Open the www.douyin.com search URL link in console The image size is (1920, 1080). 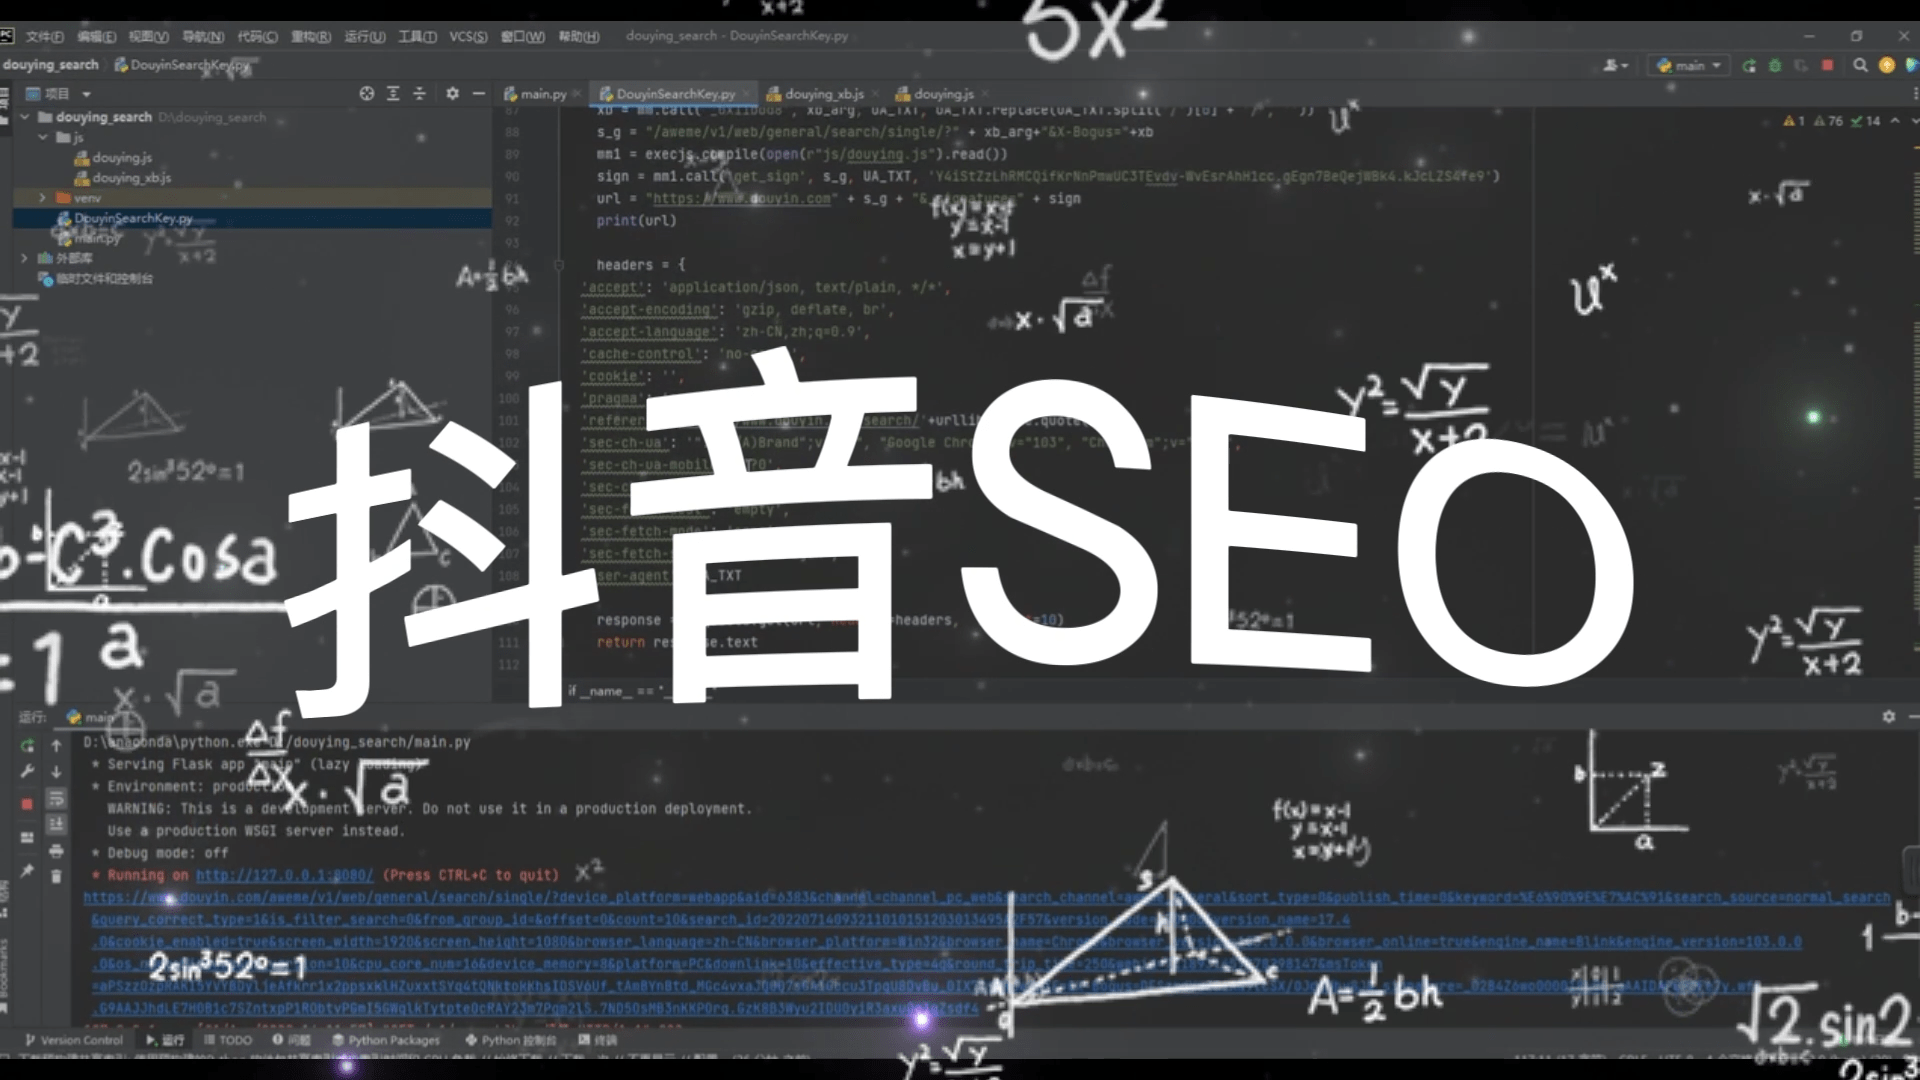(x=987, y=898)
